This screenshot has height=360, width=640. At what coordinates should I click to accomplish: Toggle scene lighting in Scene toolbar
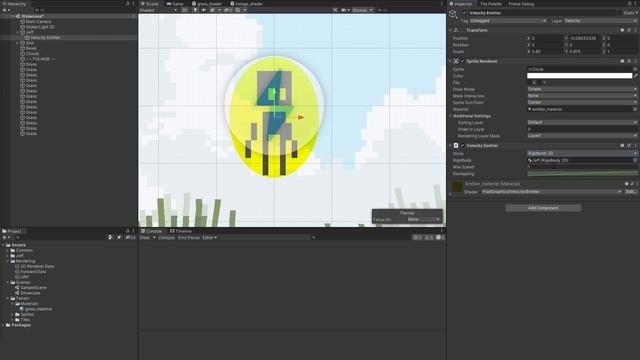click(x=196, y=10)
